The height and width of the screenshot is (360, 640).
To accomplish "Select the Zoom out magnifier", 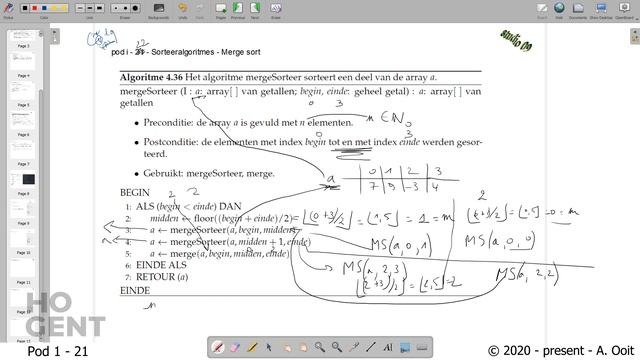I will click(337, 347).
